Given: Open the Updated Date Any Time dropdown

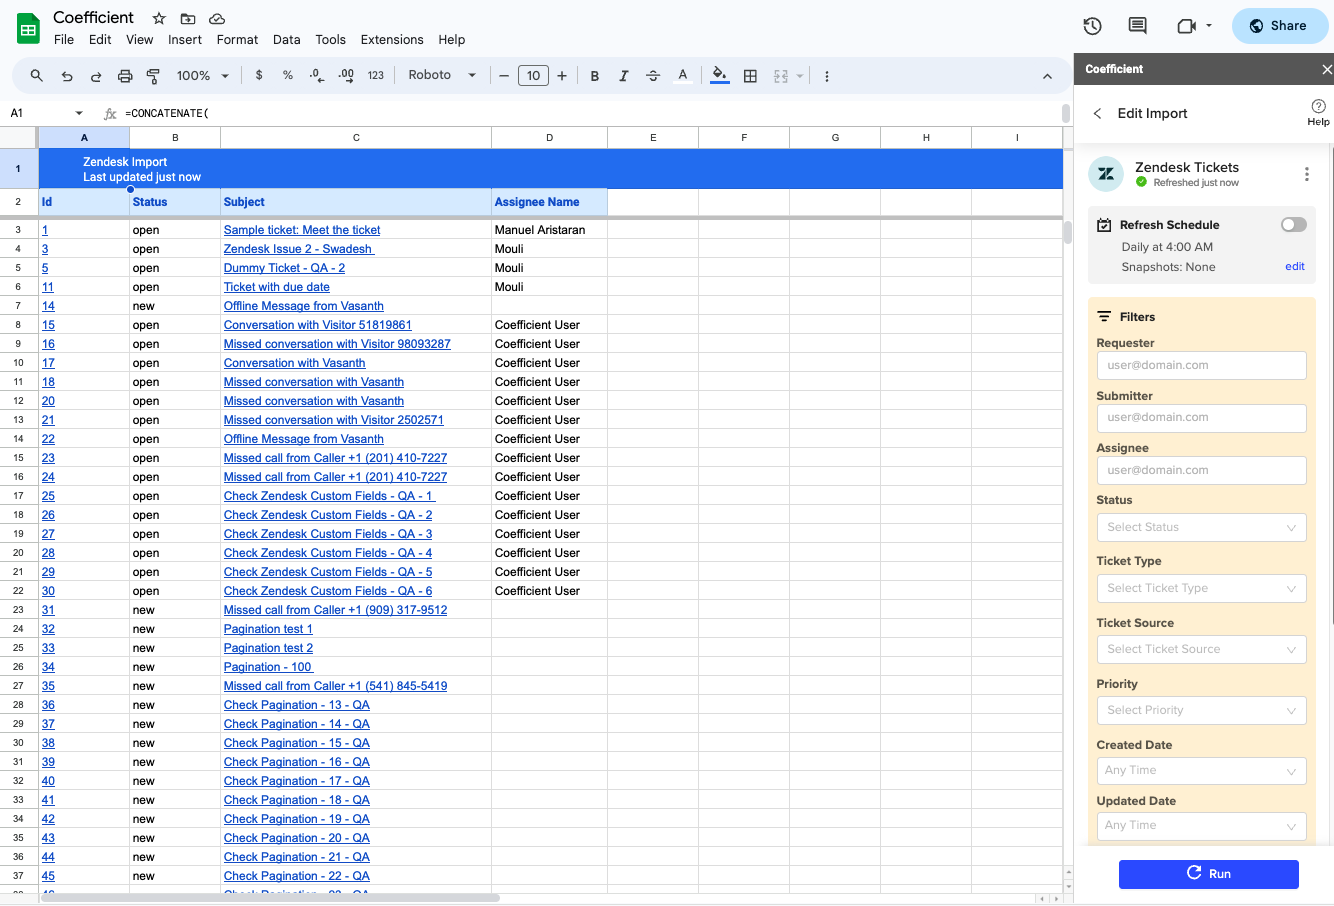Looking at the screenshot, I should click(1201, 825).
